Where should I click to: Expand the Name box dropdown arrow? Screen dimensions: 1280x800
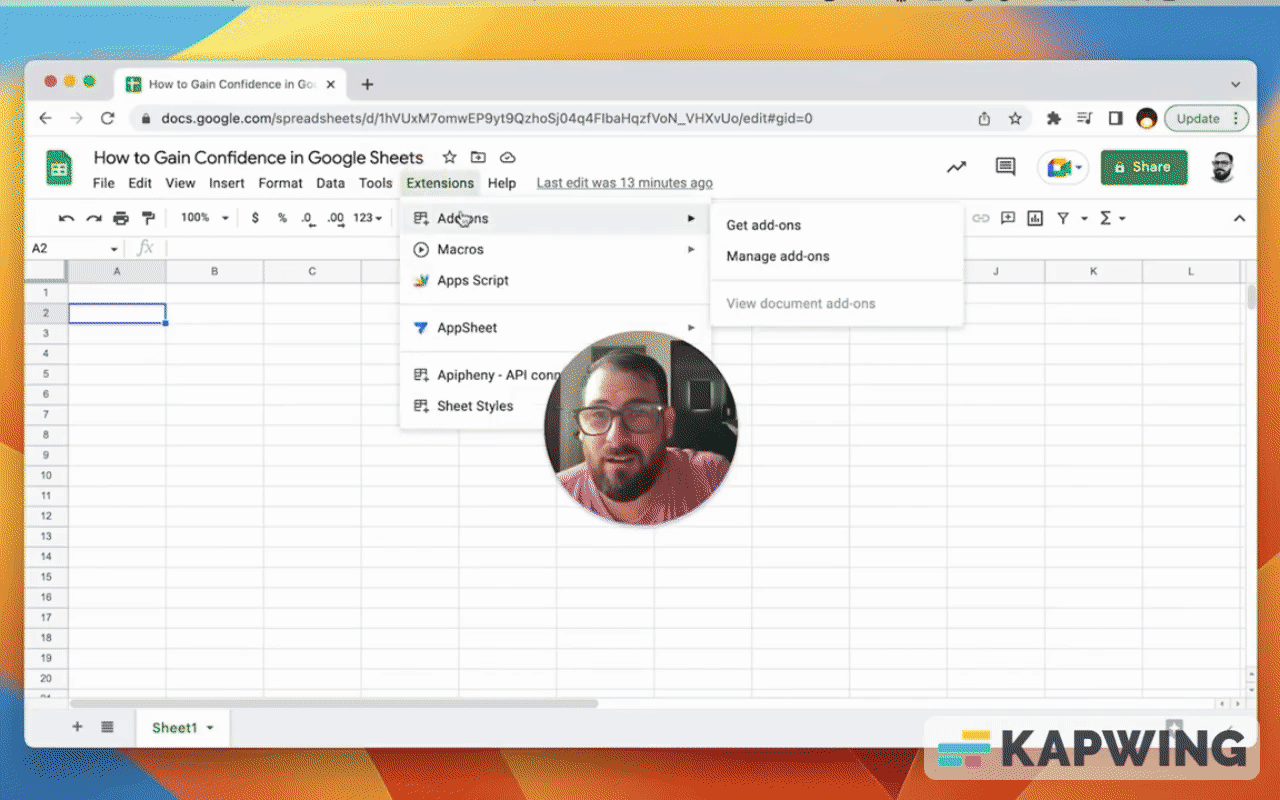pyautogui.click(x=114, y=249)
